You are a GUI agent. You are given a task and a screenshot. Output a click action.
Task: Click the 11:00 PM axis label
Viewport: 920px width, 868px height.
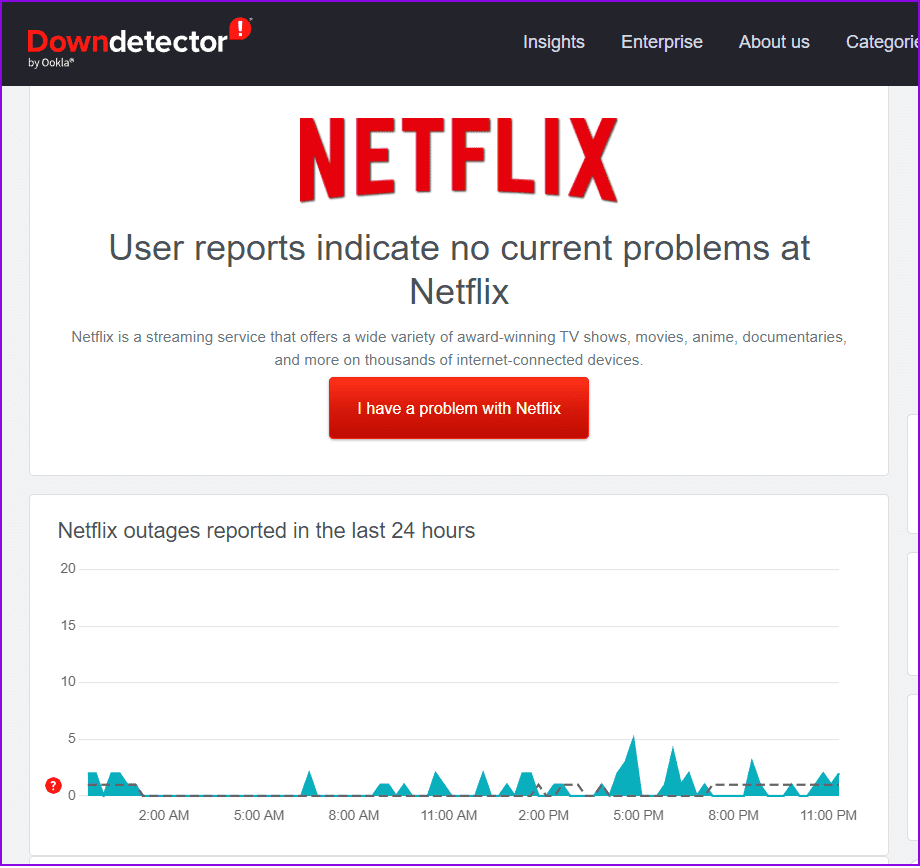[828, 815]
